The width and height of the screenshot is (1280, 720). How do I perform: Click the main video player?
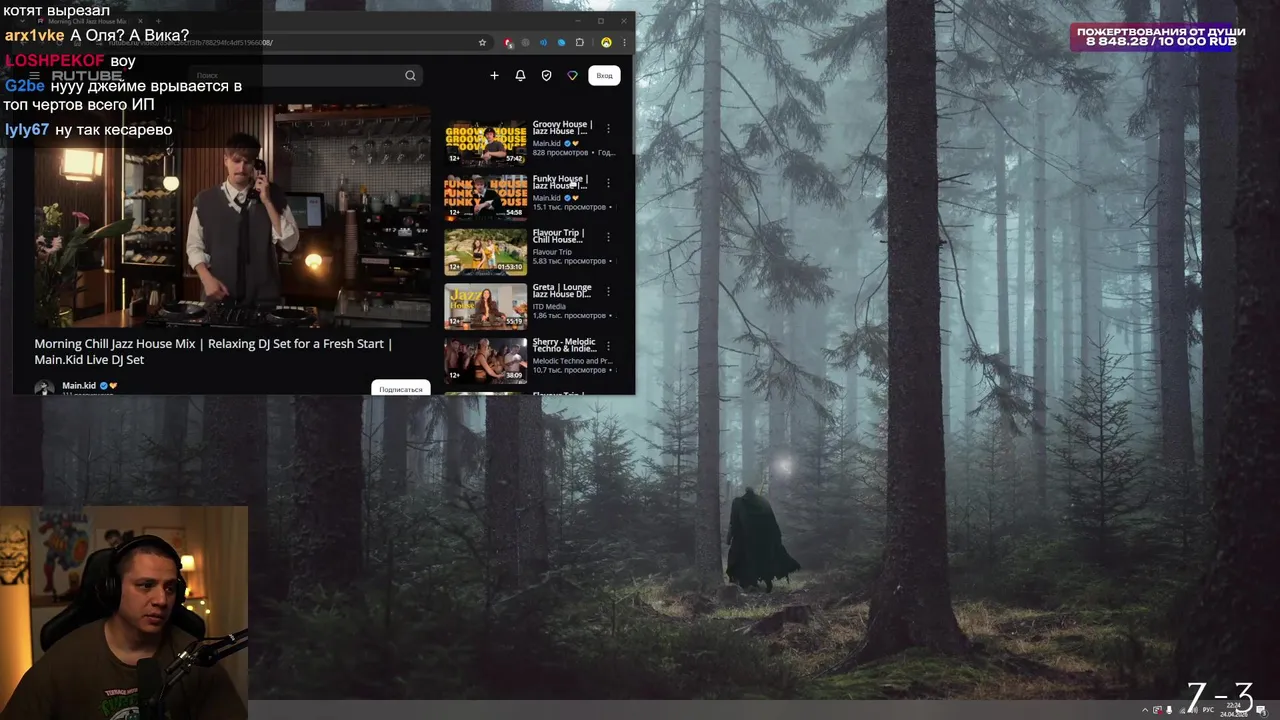233,215
